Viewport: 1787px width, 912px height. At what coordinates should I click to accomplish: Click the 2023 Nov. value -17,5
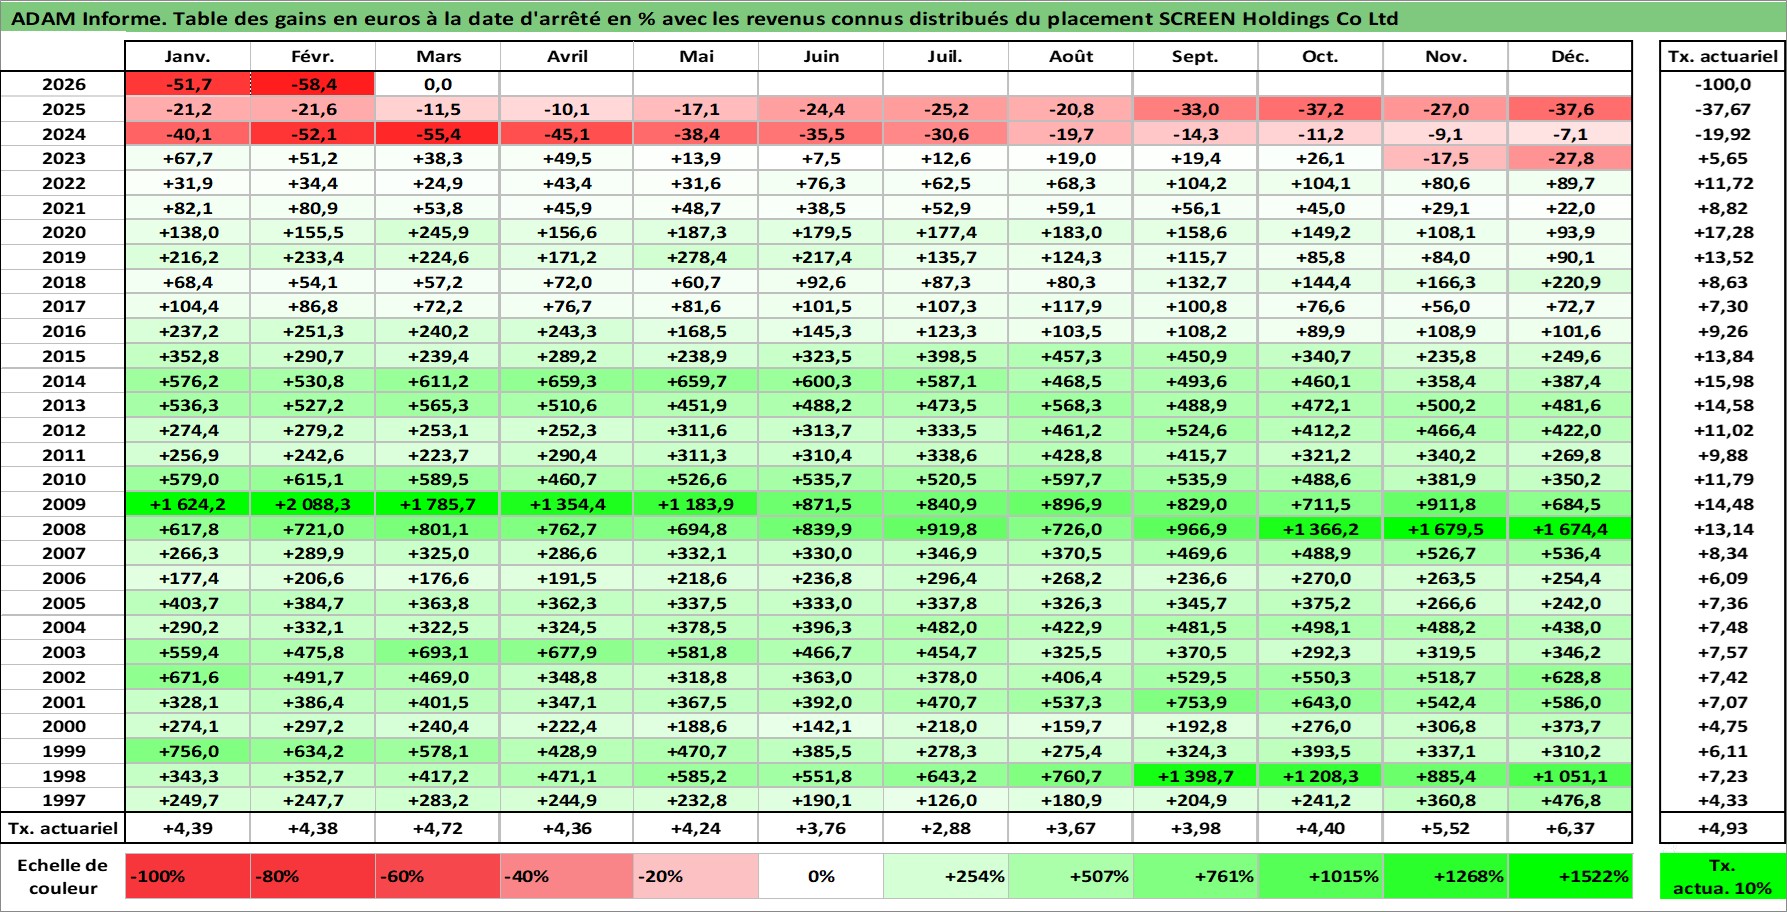pos(1445,159)
